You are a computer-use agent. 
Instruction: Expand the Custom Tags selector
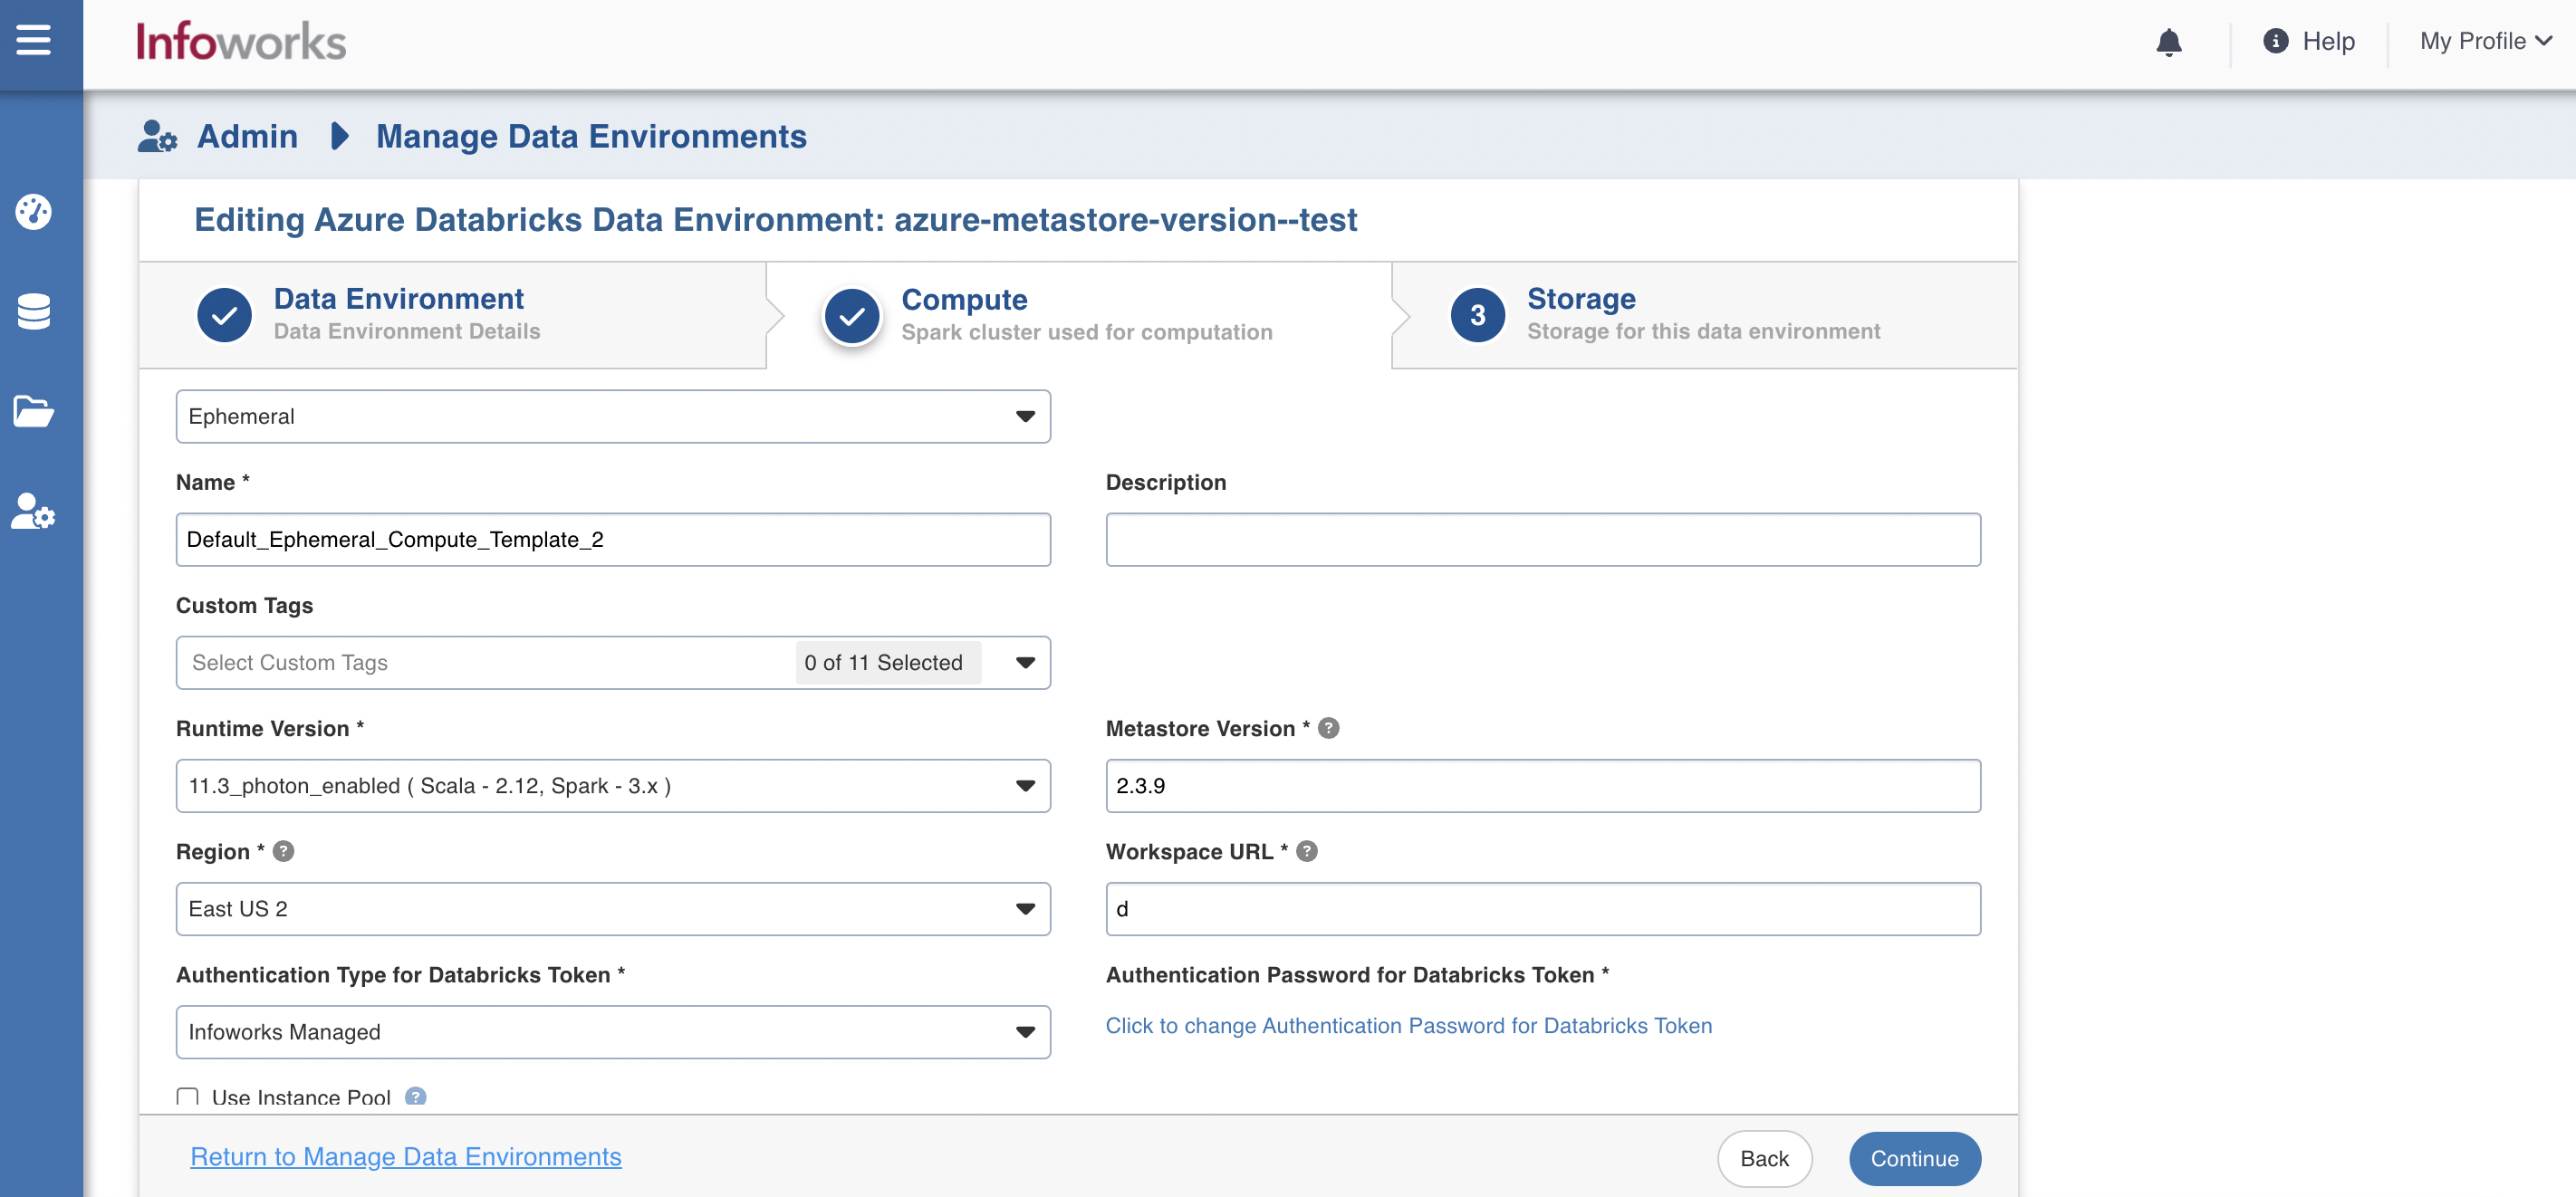[613, 662]
